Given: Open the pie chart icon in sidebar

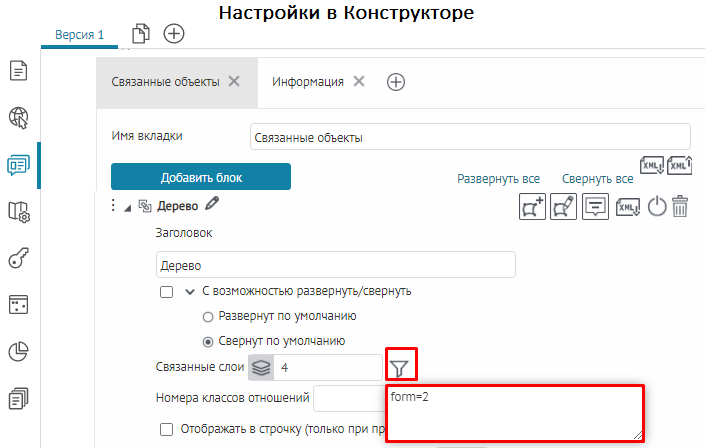Looking at the screenshot, I should 18,352.
